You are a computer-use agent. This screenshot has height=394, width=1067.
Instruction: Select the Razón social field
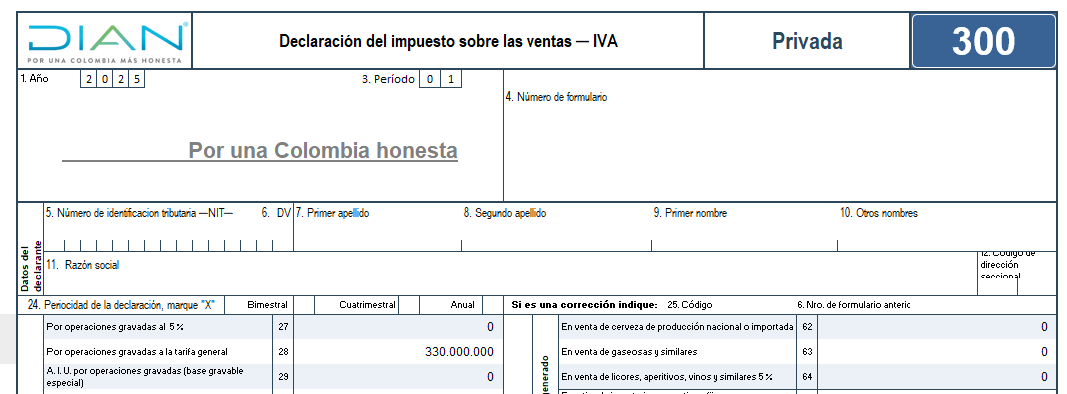[510, 273]
